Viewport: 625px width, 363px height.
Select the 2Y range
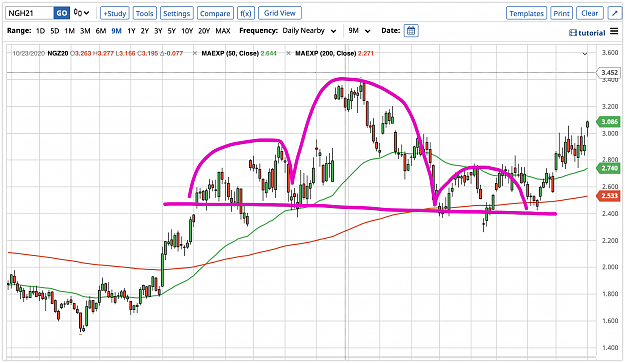click(145, 31)
